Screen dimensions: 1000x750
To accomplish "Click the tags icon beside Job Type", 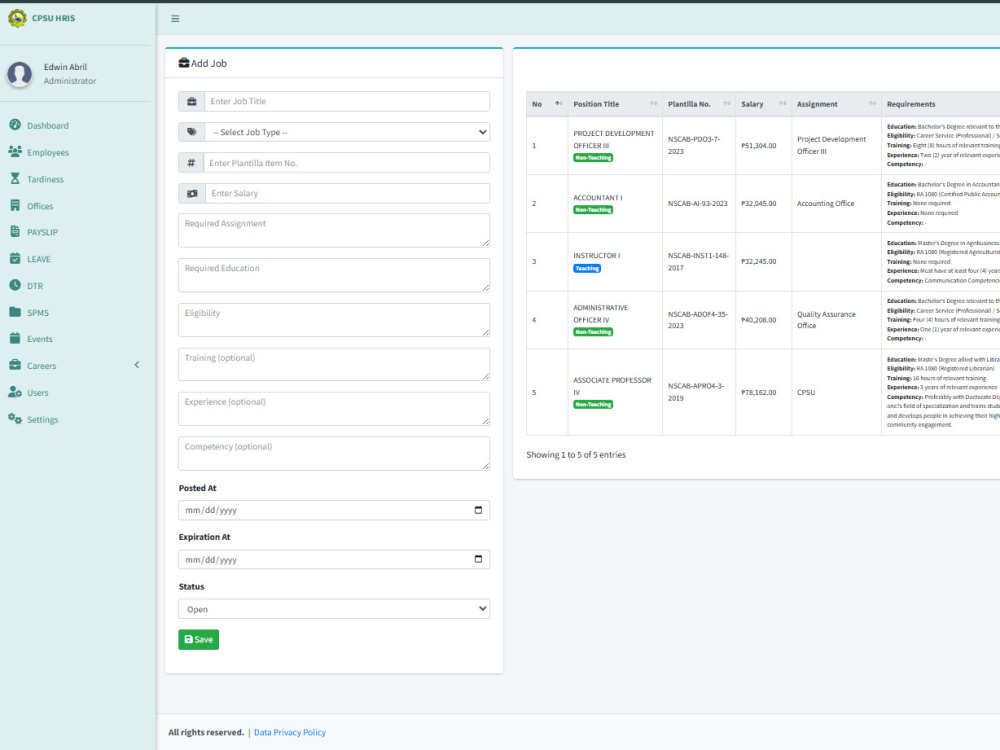I will [x=191, y=132].
